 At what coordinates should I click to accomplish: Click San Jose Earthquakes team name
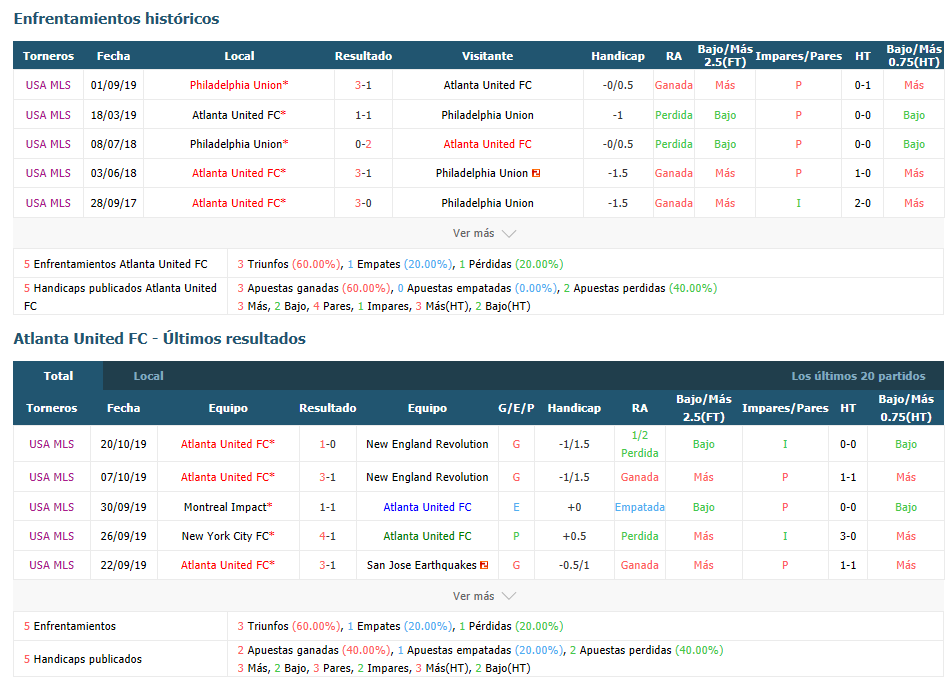coord(422,565)
